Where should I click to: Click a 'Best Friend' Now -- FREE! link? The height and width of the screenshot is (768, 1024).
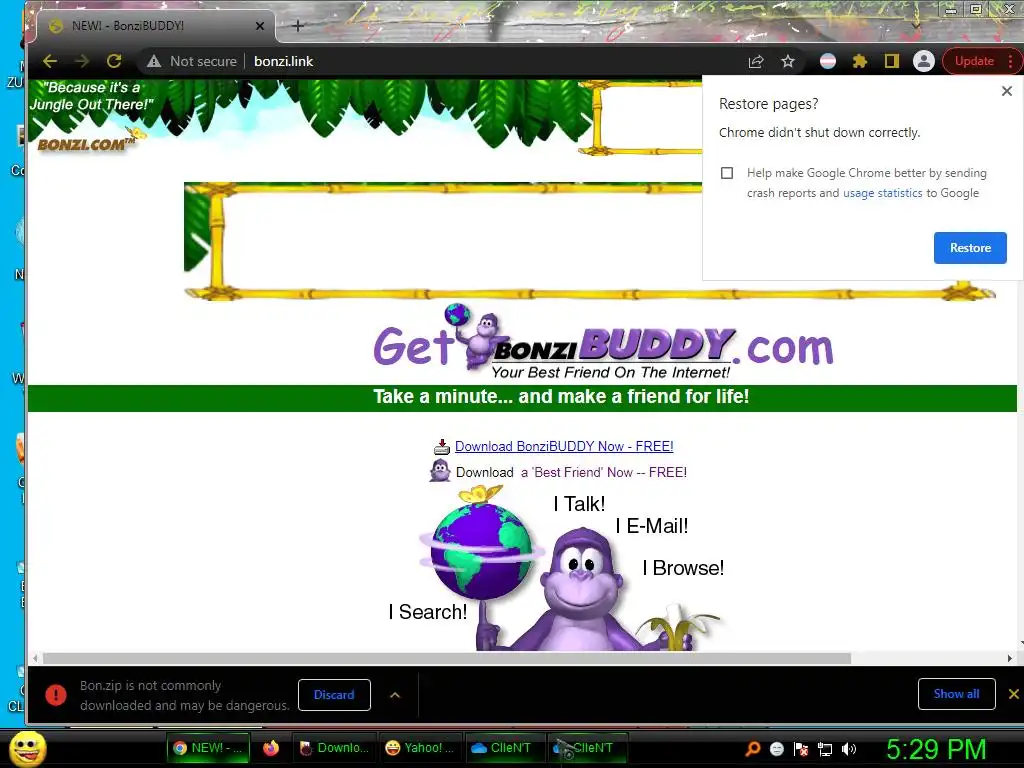pos(603,472)
